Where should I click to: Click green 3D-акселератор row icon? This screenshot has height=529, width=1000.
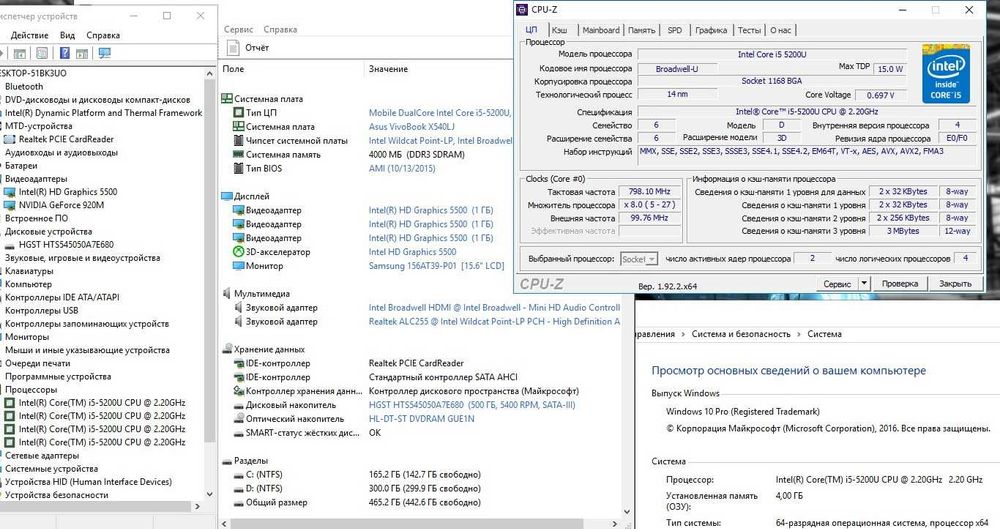point(239,251)
